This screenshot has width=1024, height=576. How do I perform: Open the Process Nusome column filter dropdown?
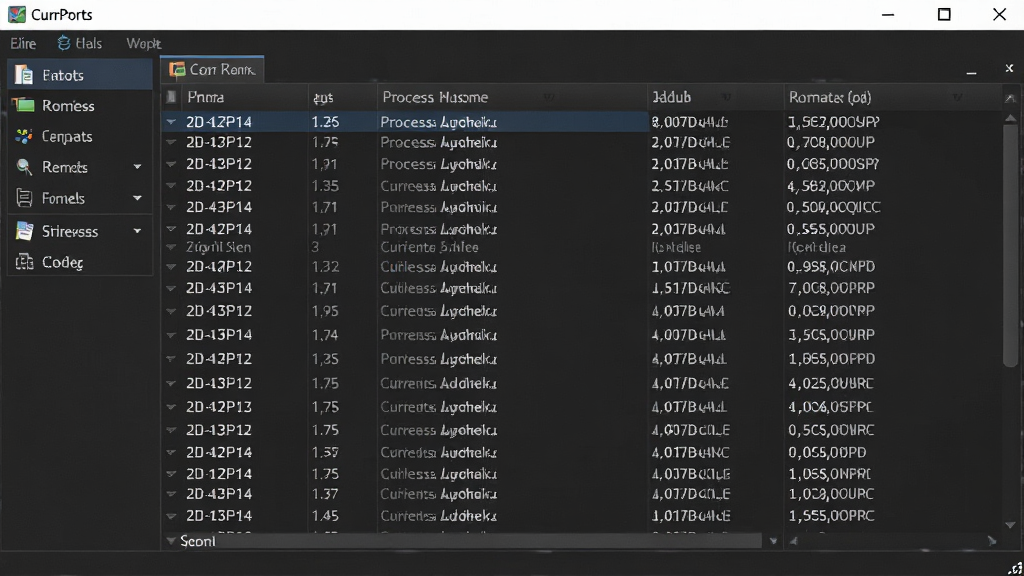point(549,97)
